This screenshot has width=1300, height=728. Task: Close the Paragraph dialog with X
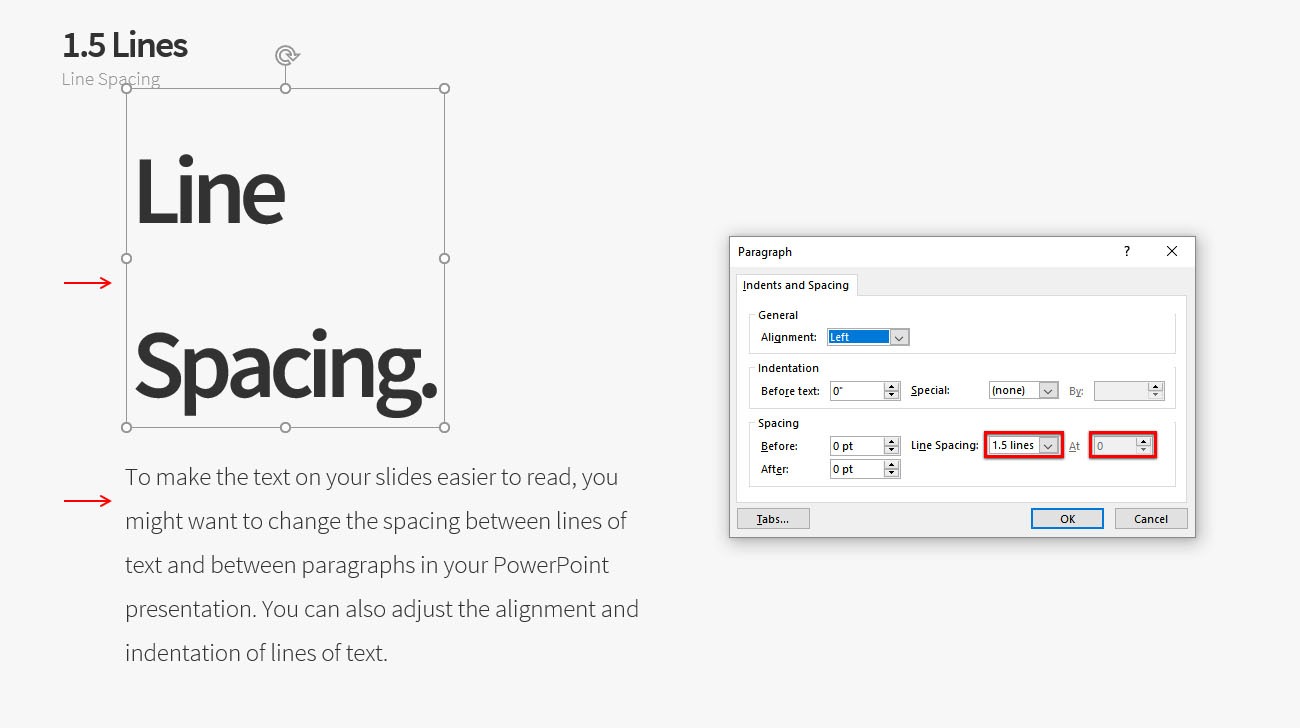point(1172,251)
